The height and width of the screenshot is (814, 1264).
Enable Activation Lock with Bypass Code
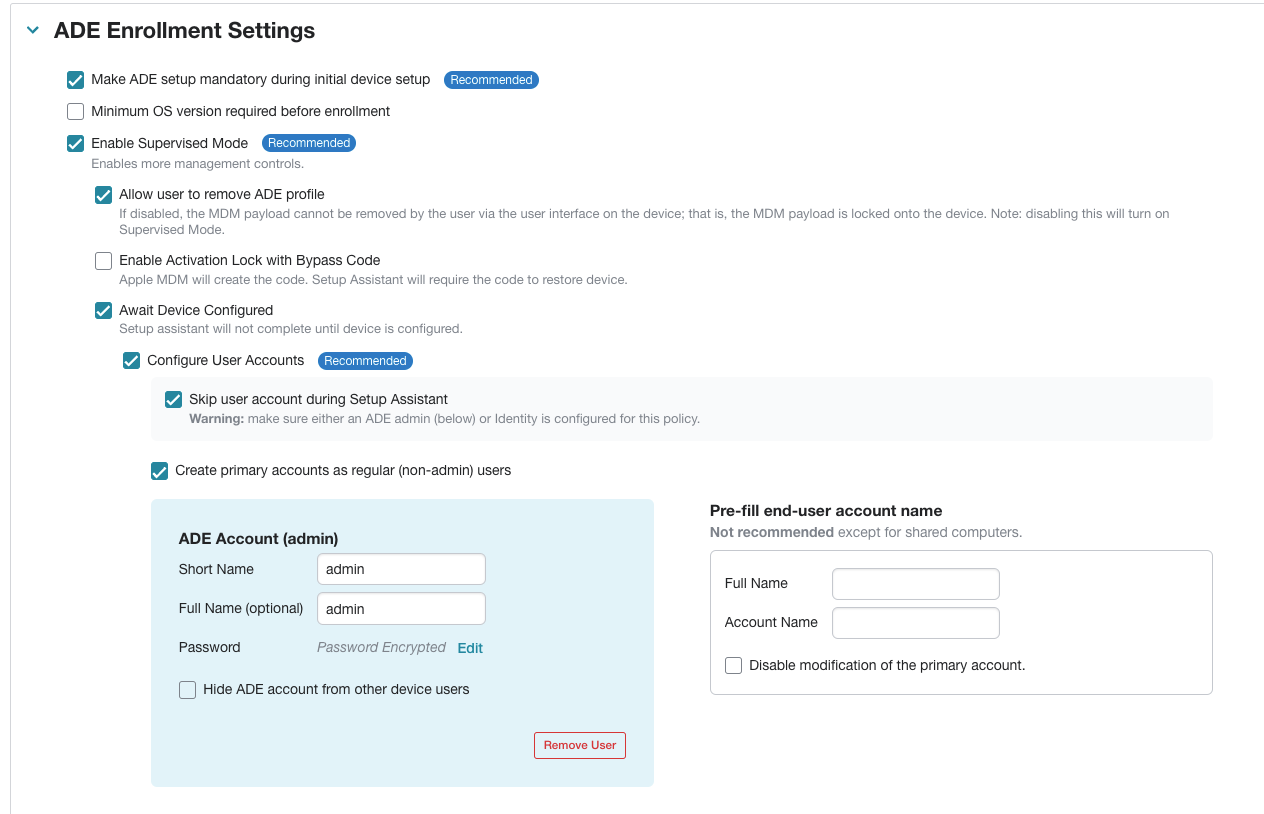[103, 260]
